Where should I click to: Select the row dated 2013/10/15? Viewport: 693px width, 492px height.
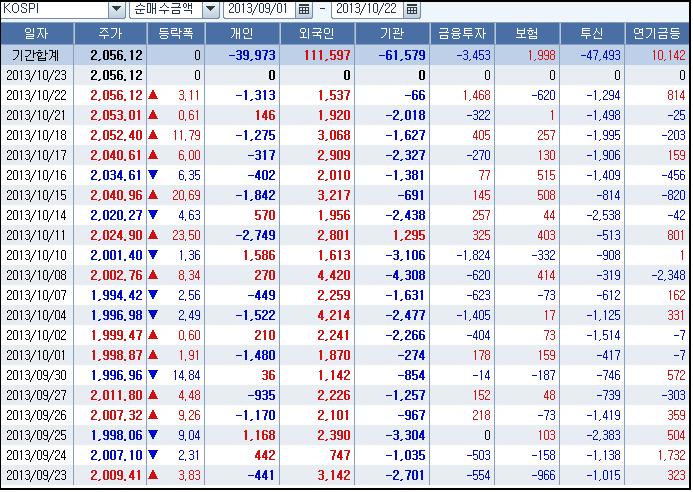tap(345, 195)
